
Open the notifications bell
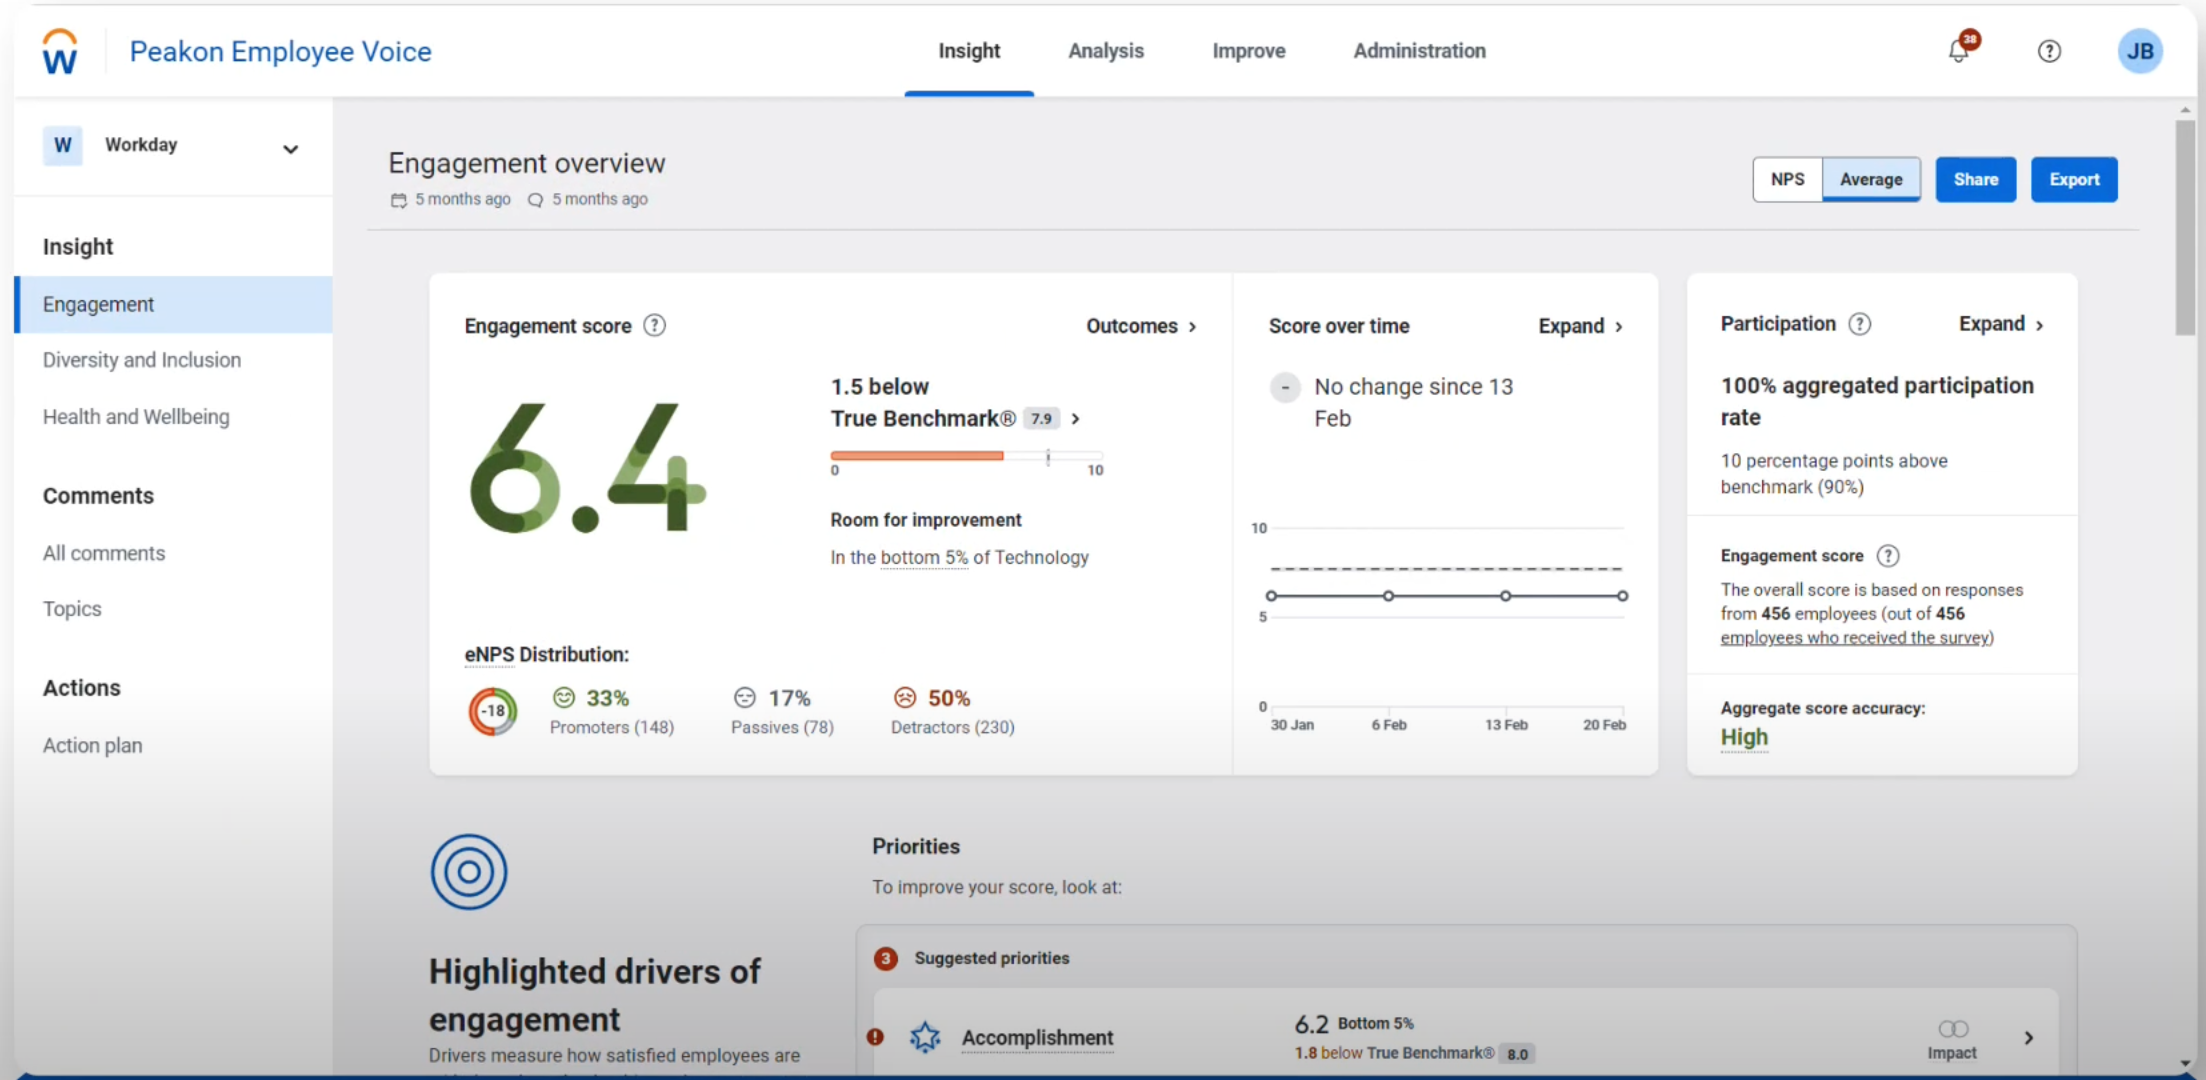(1957, 51)
